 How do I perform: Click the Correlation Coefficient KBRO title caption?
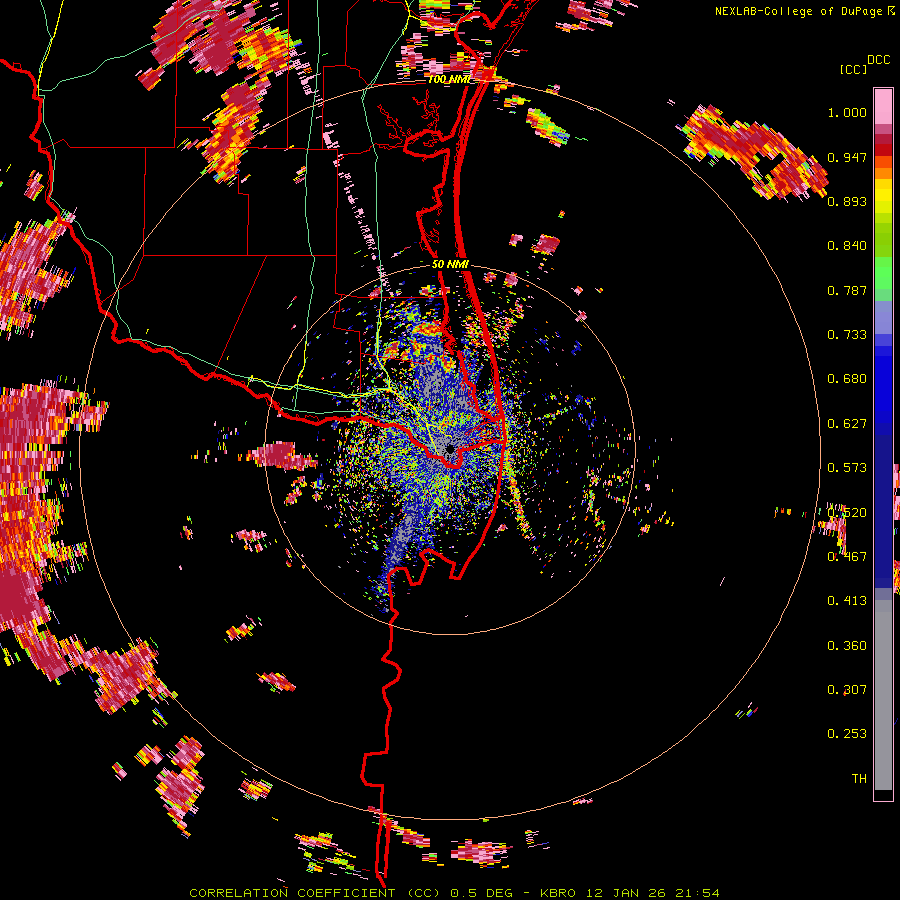454,893
